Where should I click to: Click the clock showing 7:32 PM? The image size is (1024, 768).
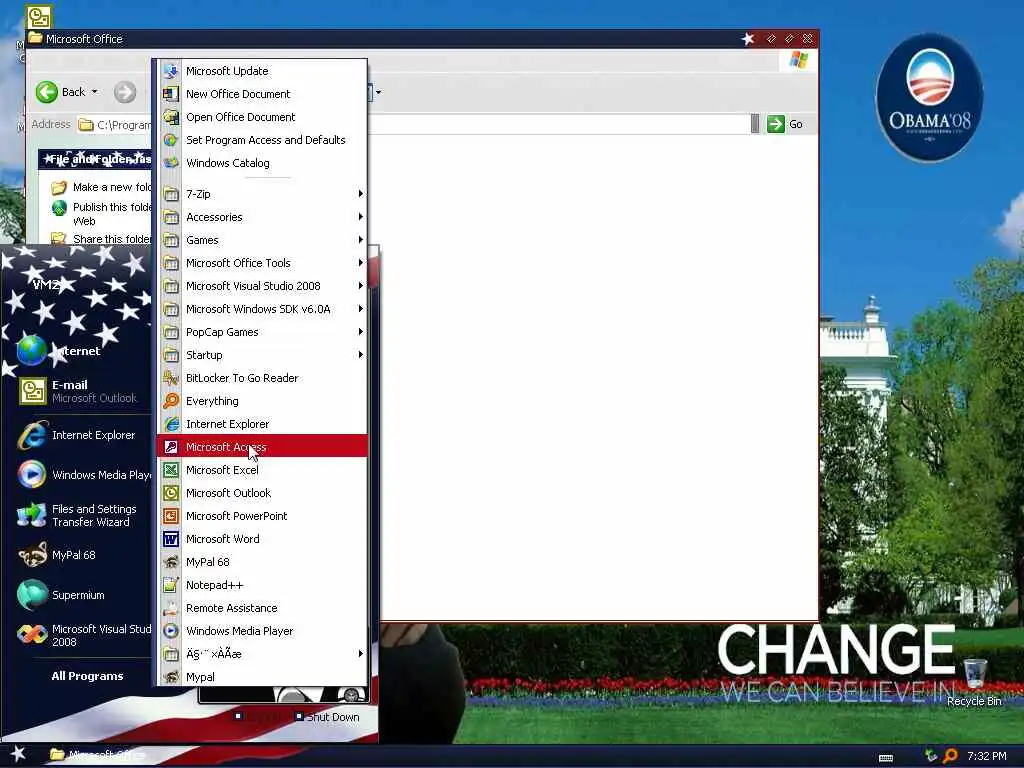[x=987, y=756]
